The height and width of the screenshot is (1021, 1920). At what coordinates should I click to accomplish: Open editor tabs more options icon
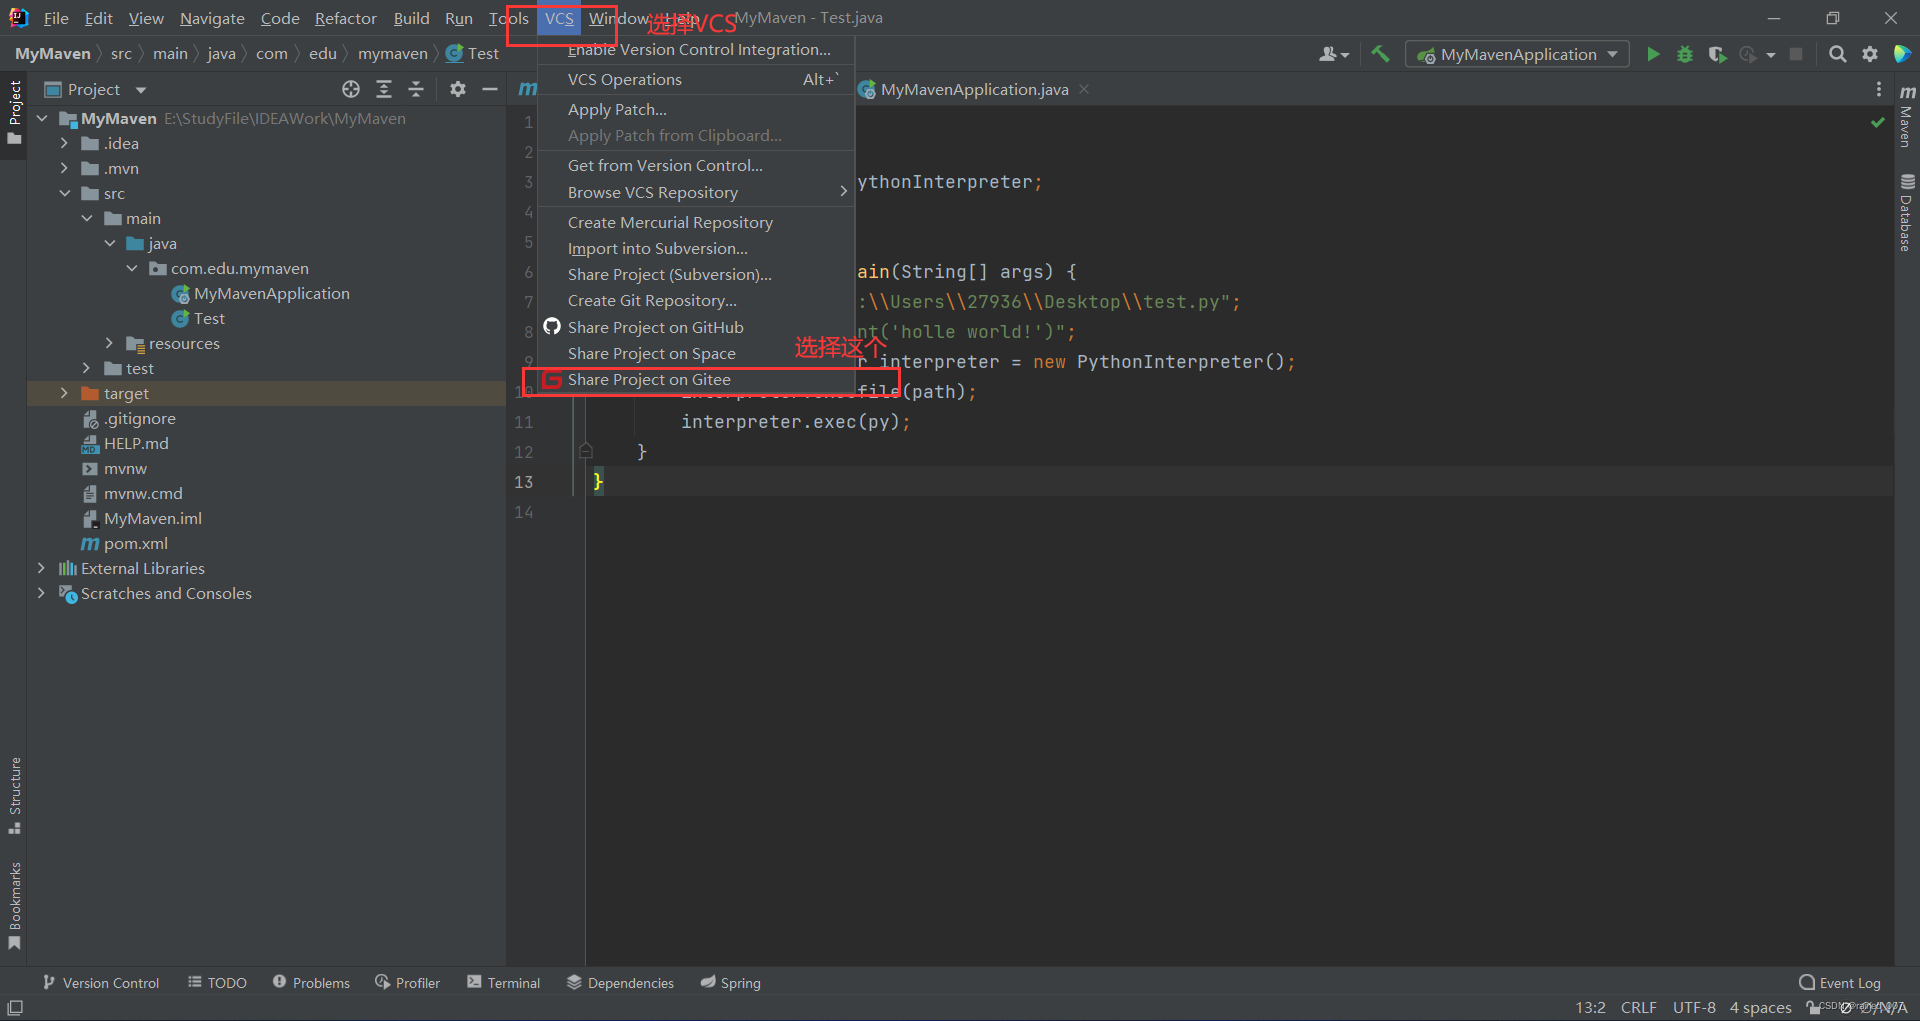pos(1879,89)
